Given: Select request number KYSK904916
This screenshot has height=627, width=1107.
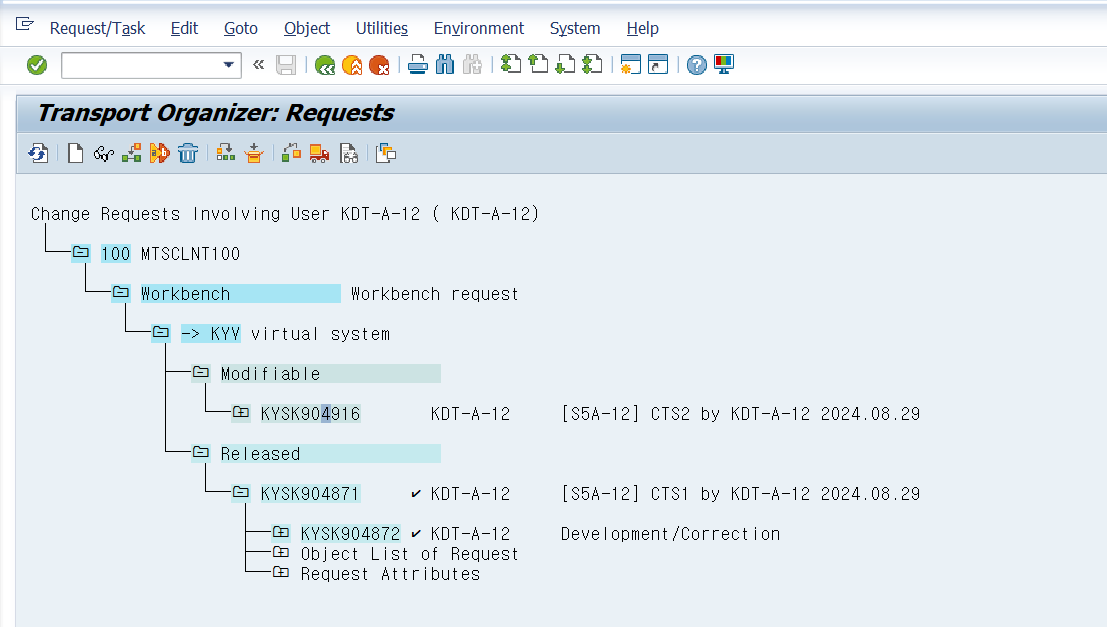Looking at the screenshot, I should pos(311,414).
